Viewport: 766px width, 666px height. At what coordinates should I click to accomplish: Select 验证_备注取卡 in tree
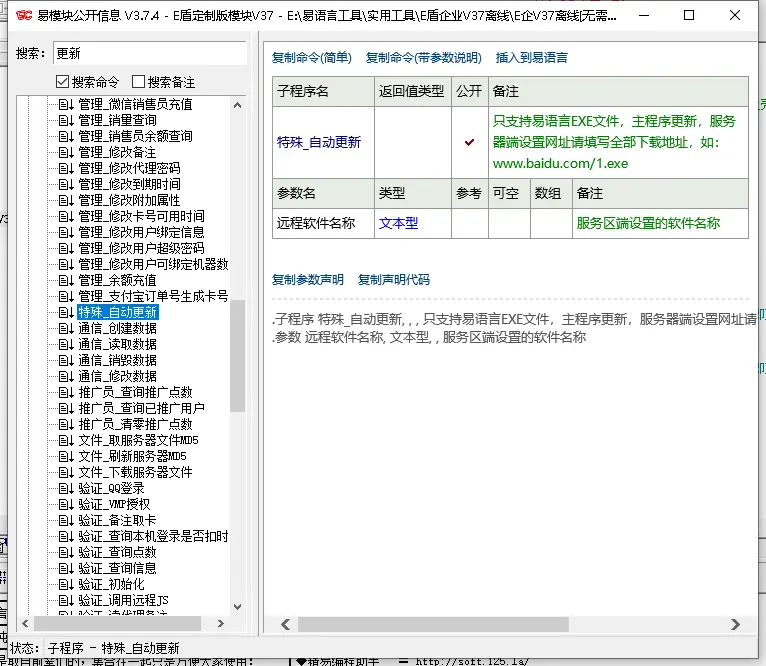[117, 520]
